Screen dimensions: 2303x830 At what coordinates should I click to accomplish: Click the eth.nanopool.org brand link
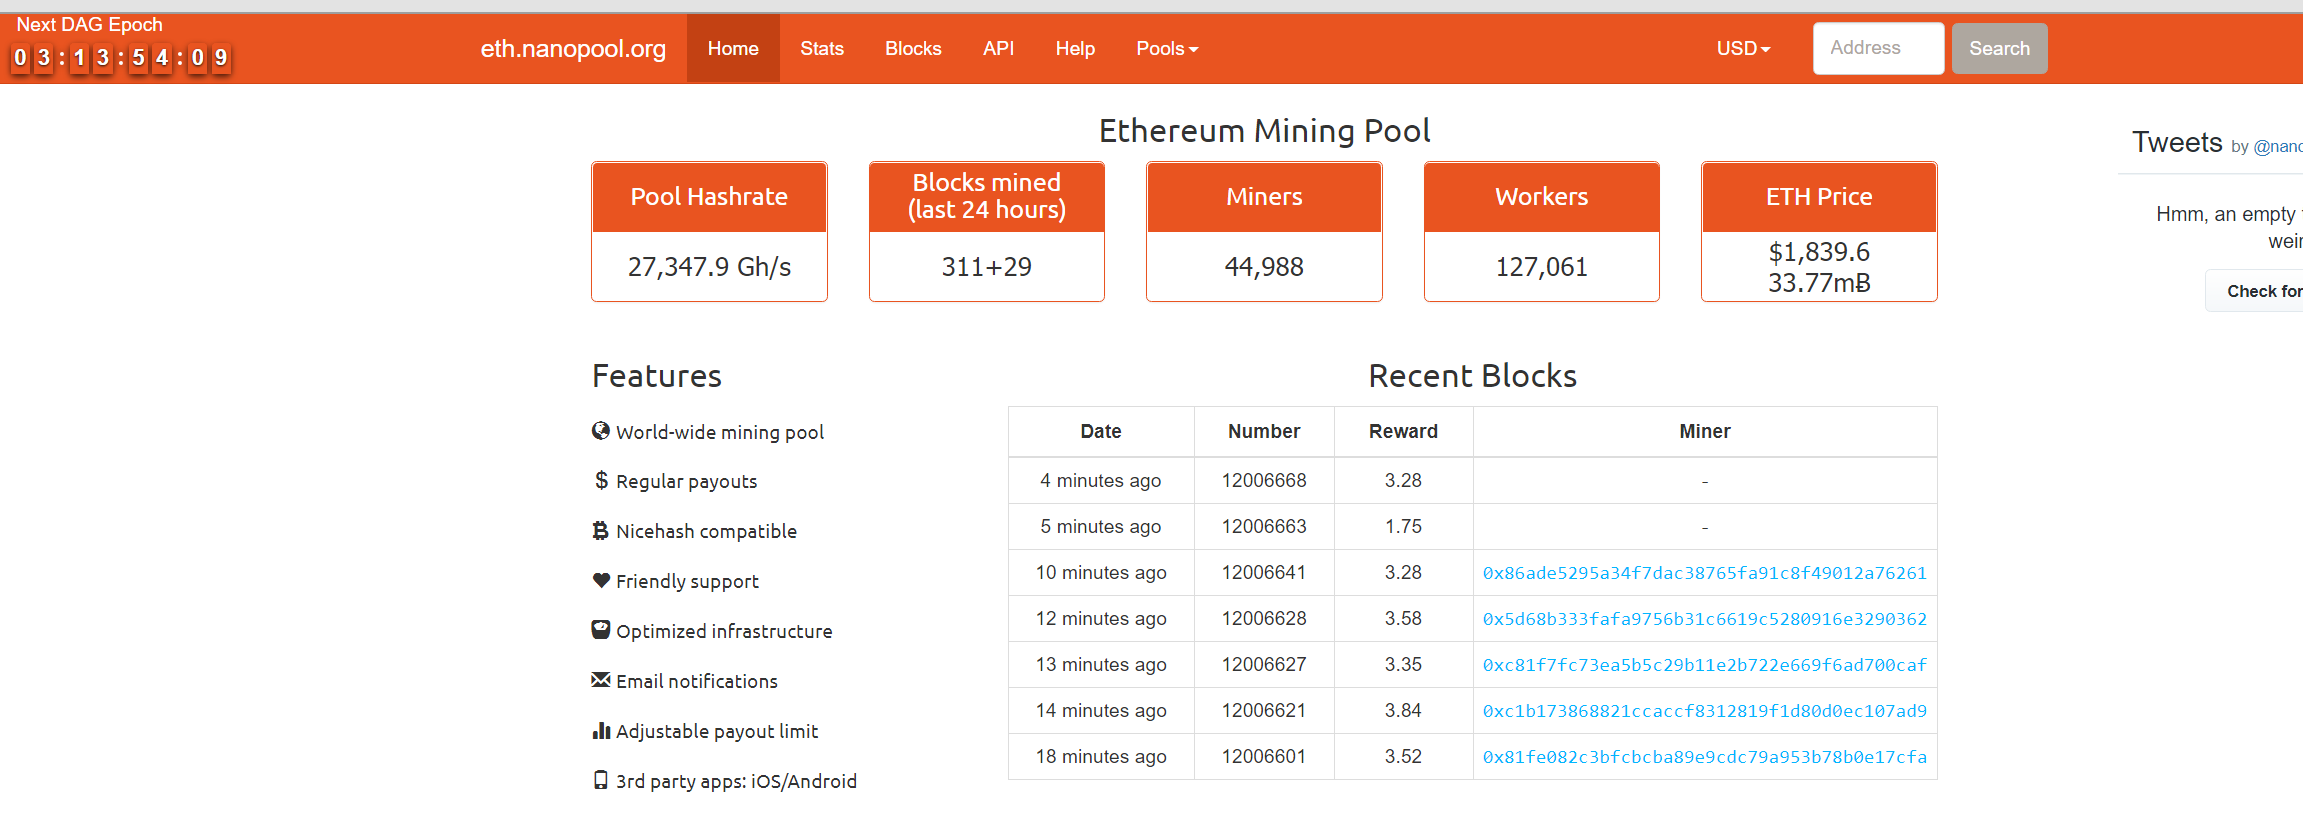[573, 49]
